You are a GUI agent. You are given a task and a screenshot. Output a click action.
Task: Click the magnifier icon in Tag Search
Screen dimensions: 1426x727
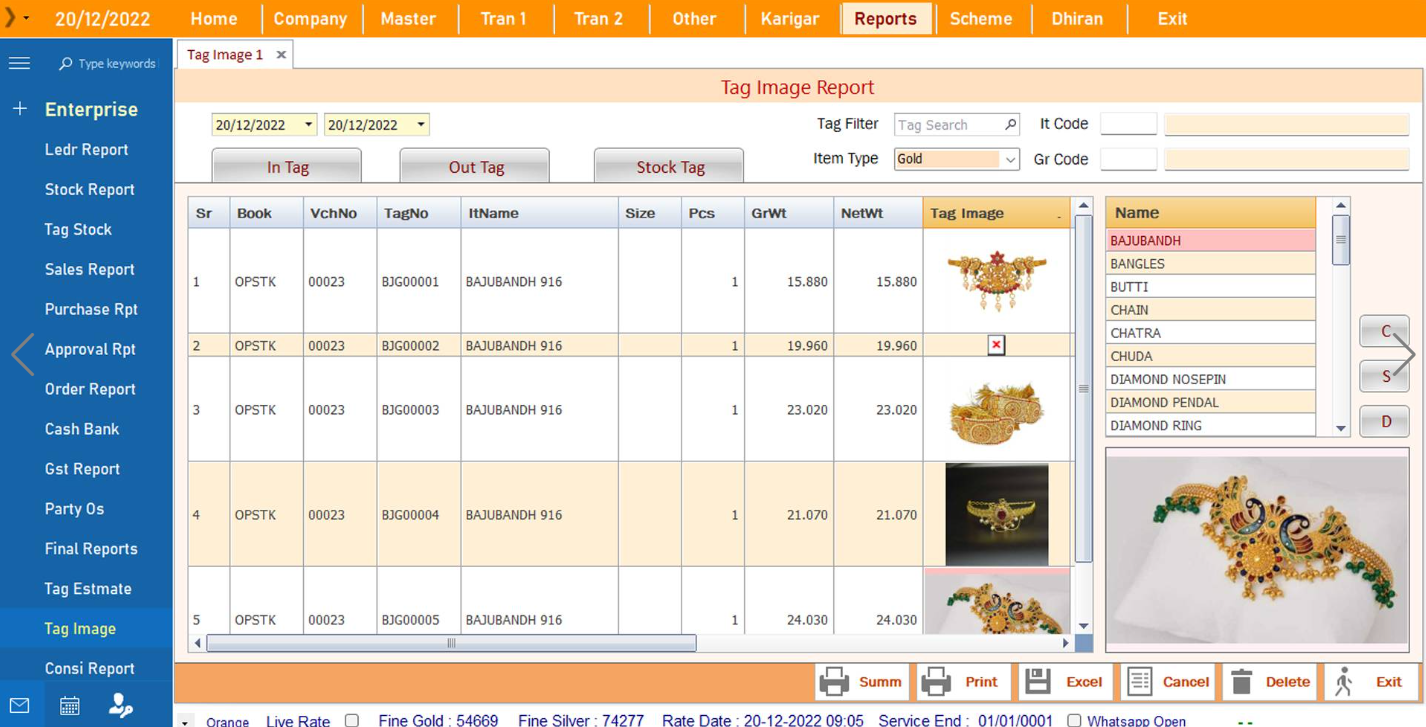tap(1010, 125)
